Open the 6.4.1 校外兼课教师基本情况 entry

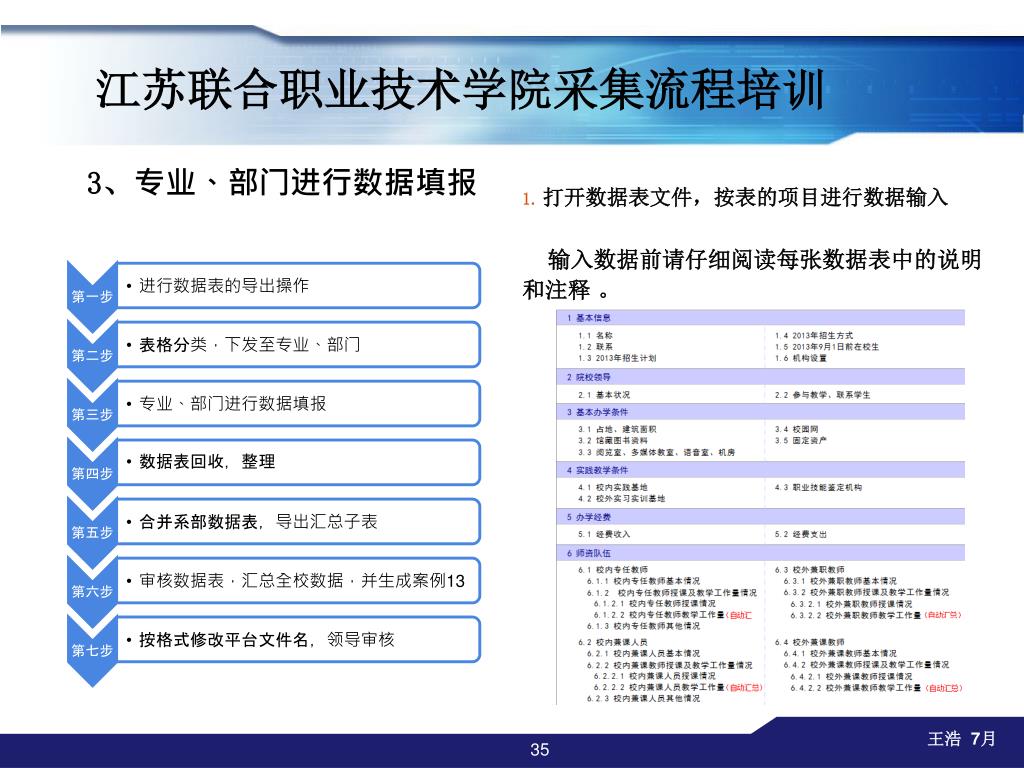point(840,653)
